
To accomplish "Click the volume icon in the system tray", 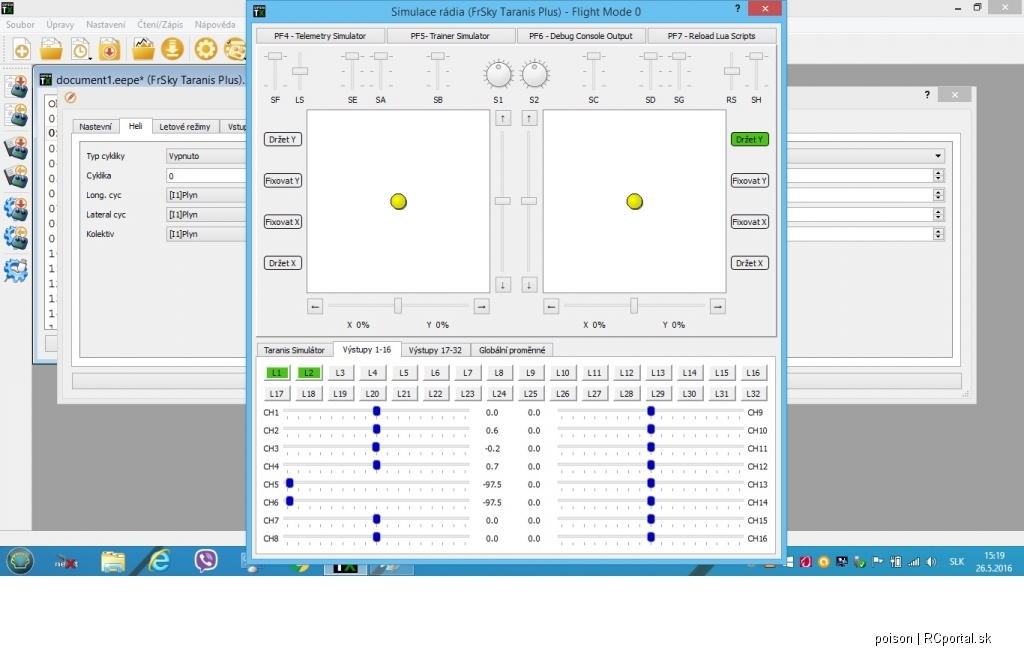I will coord(931,562).
